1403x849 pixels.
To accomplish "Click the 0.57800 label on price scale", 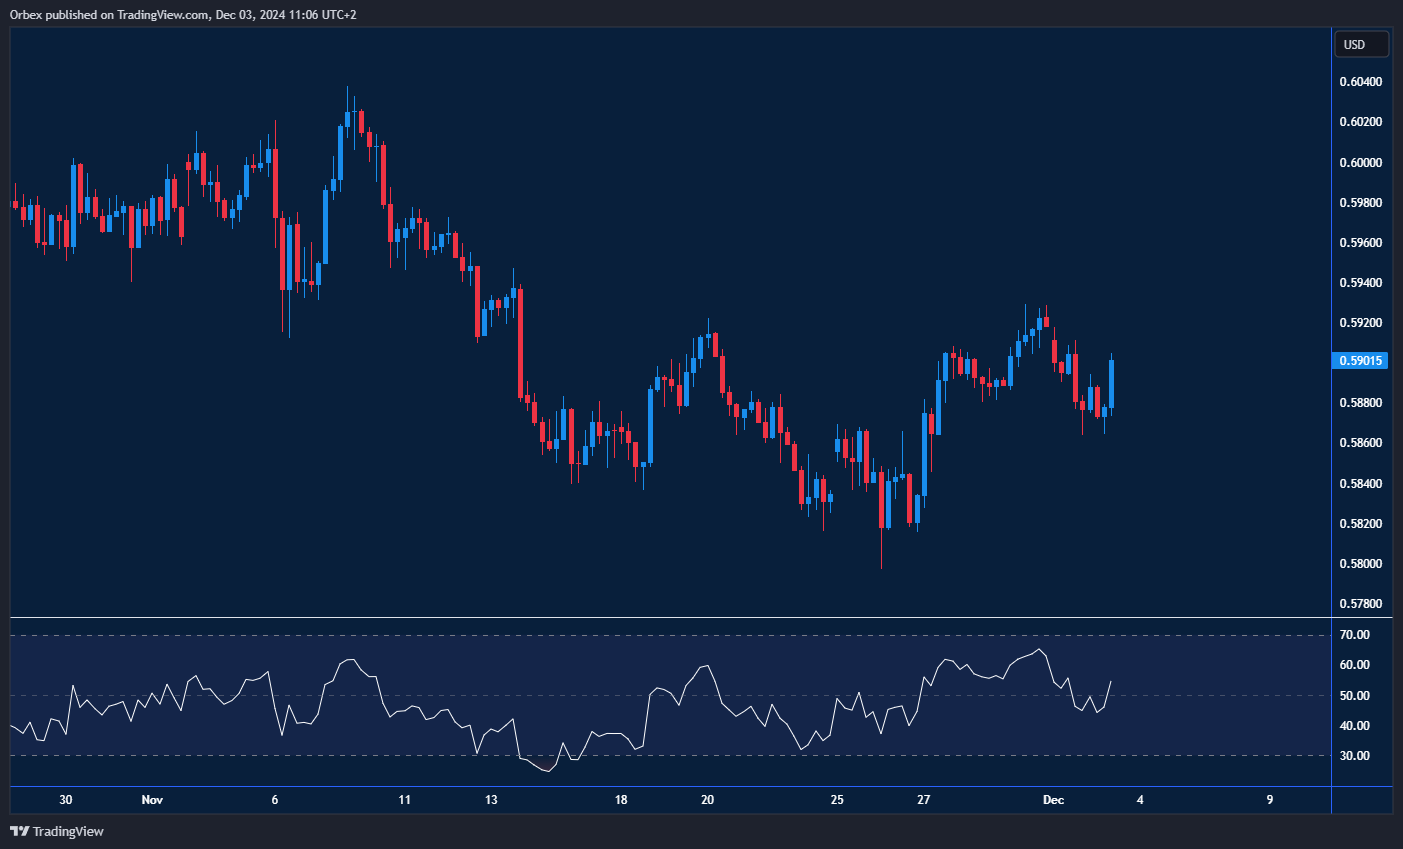I will pos(1361,604).
